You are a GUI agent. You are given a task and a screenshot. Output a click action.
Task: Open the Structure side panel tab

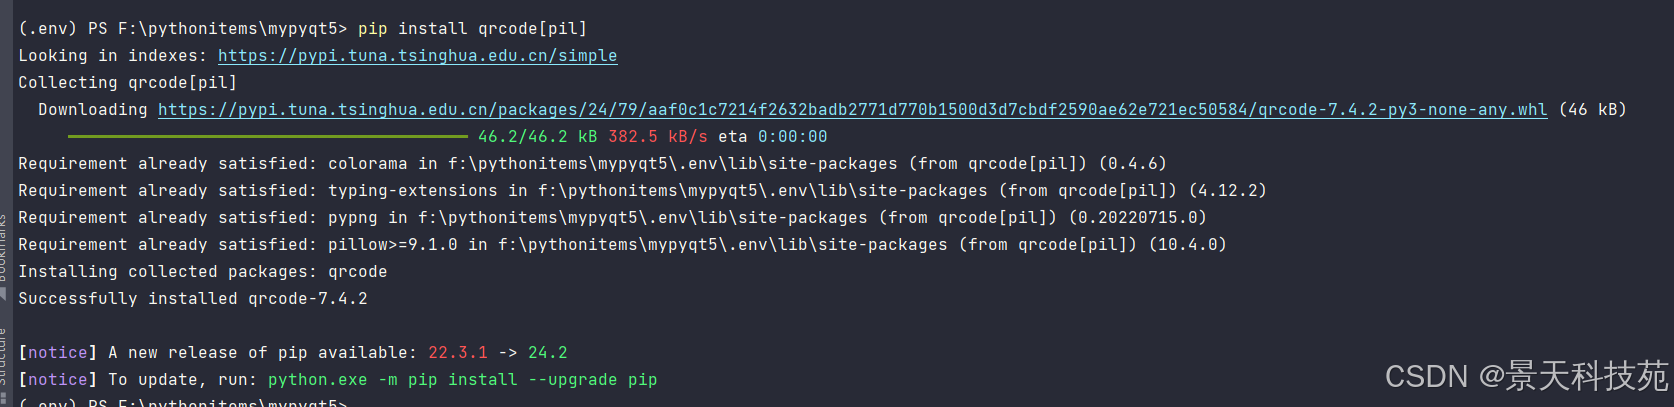pos(3,356)
